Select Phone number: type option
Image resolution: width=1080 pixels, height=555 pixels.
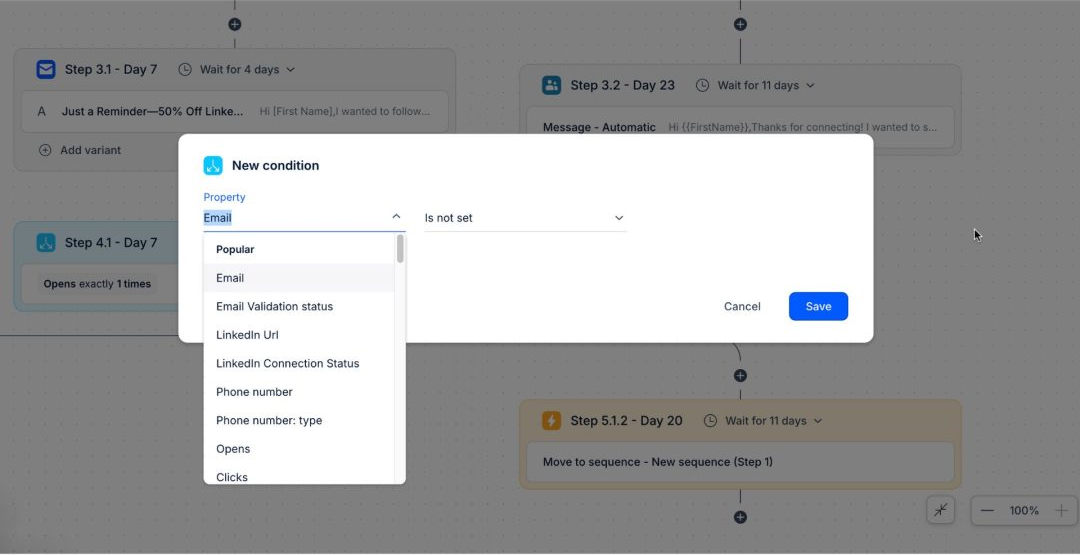[x=299, y=421]
